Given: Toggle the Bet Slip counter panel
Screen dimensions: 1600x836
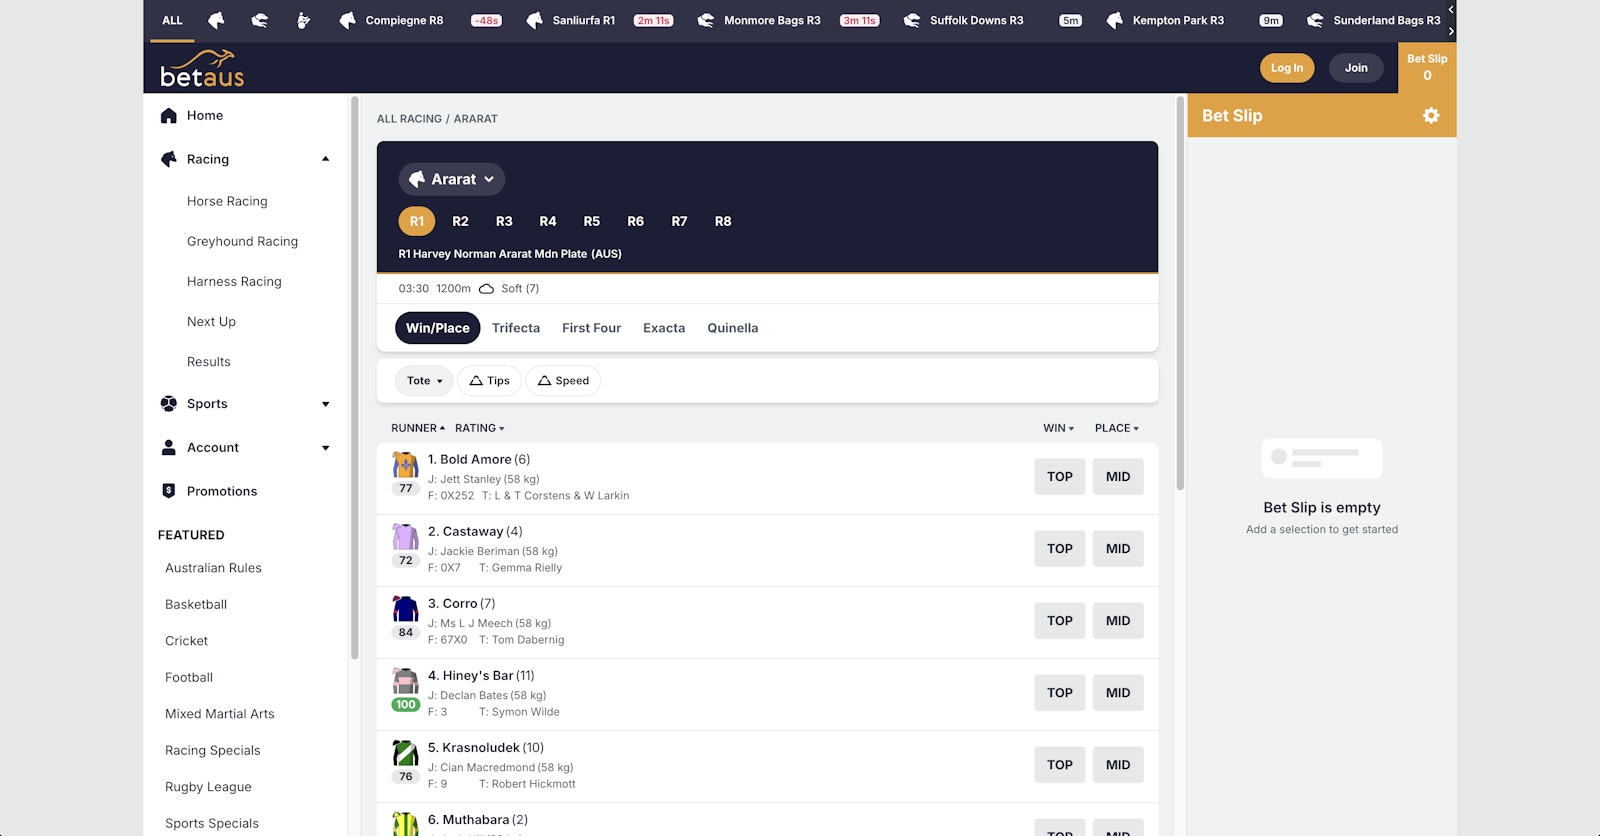Looking at the screenshot, I should 1426,67.
